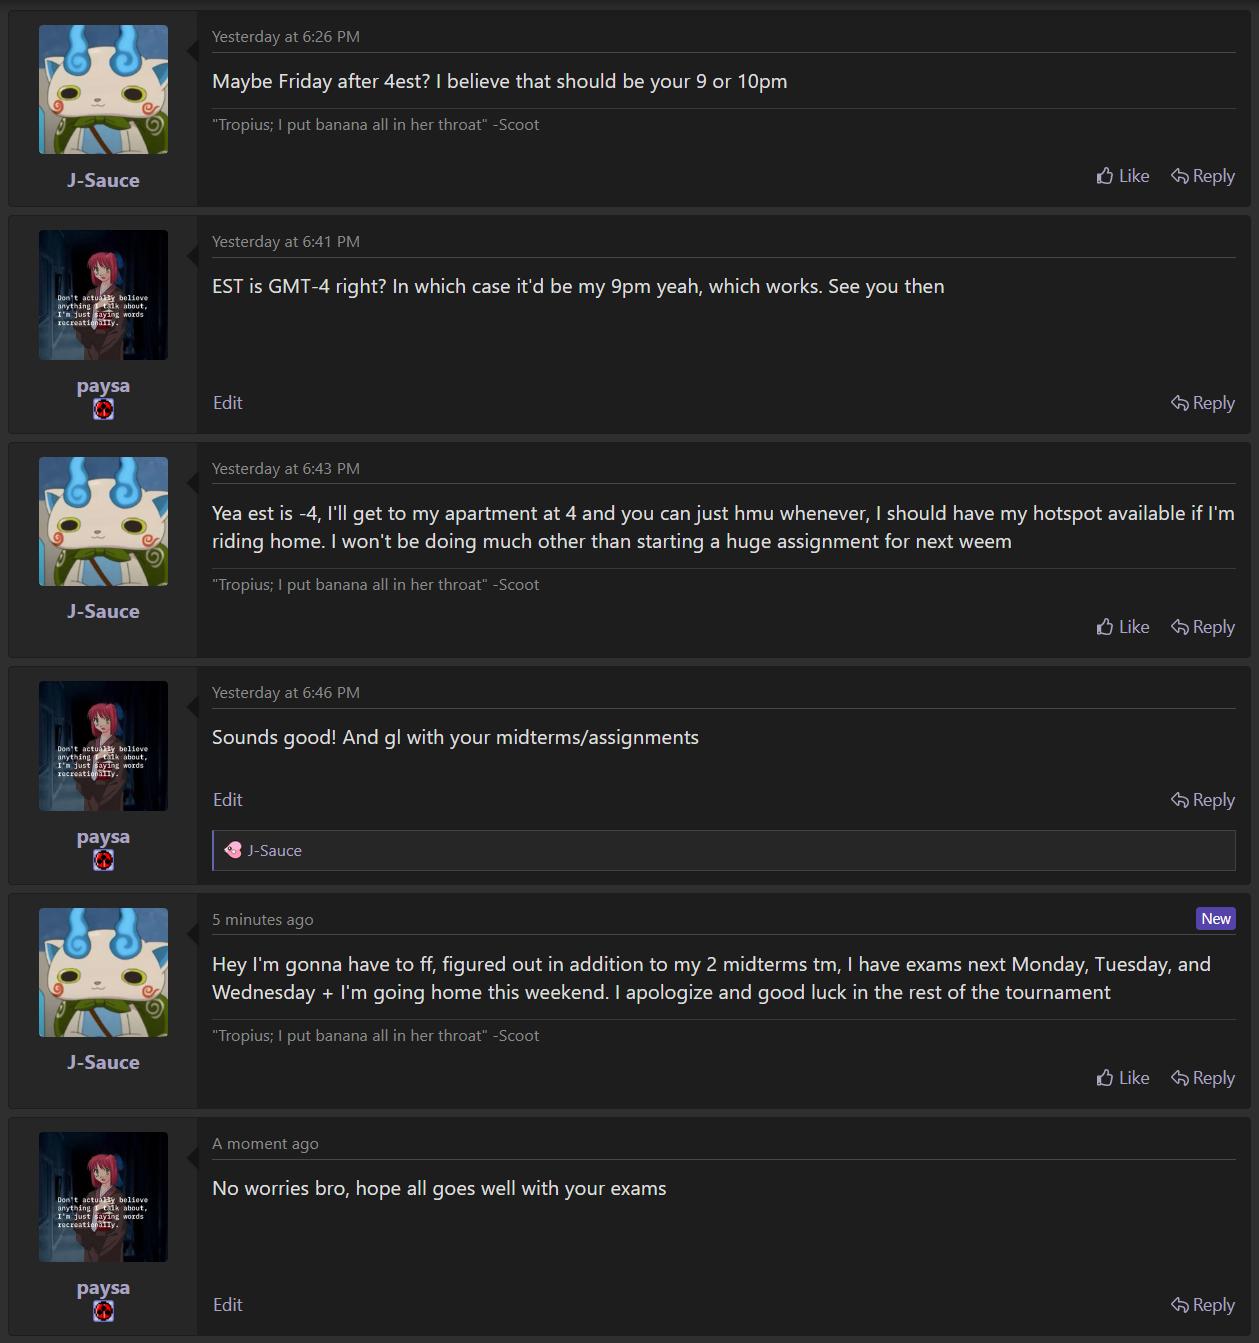Edit the 'EST is GMT-4 right?' post

(x=228, y=403)
